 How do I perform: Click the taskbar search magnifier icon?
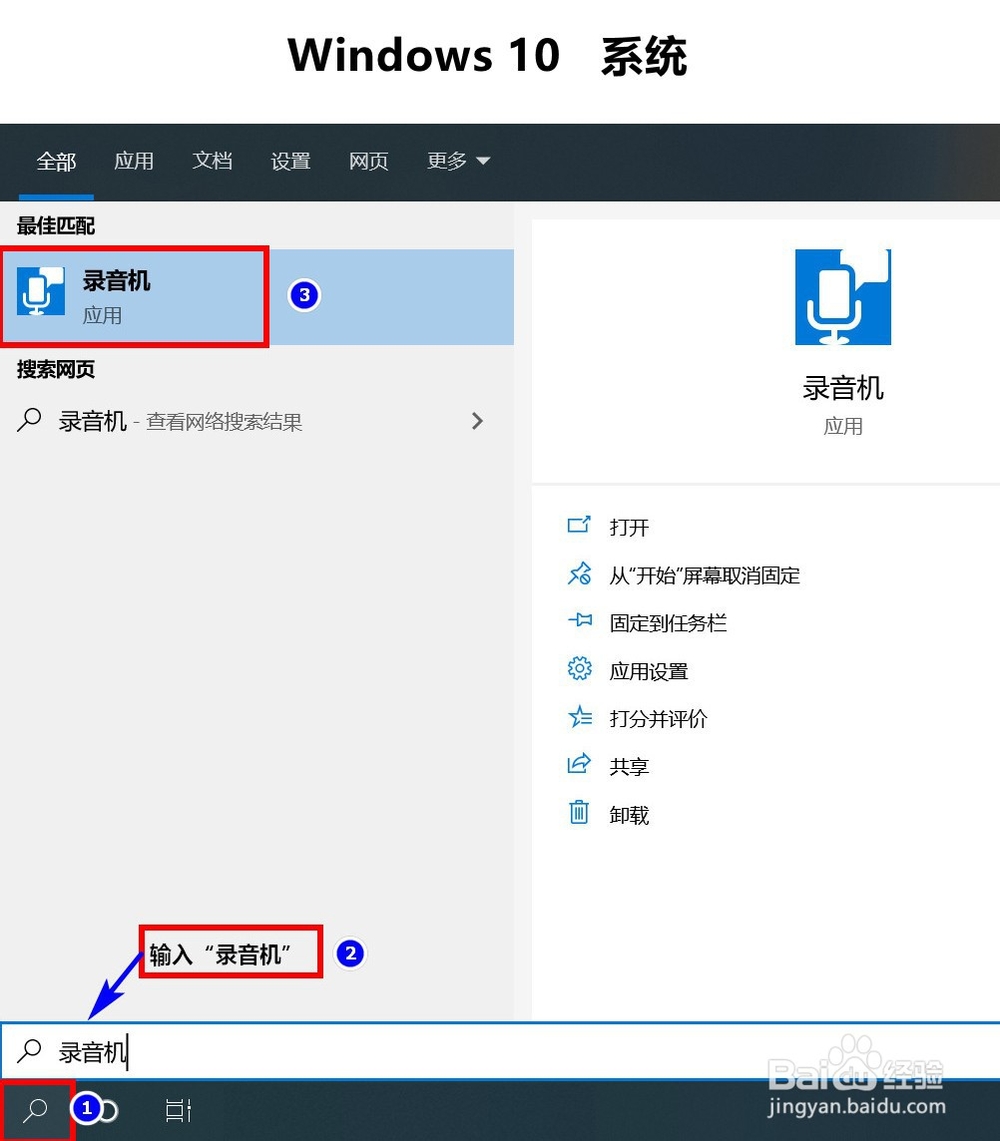pyautogui.click(x=35, y=1110)
